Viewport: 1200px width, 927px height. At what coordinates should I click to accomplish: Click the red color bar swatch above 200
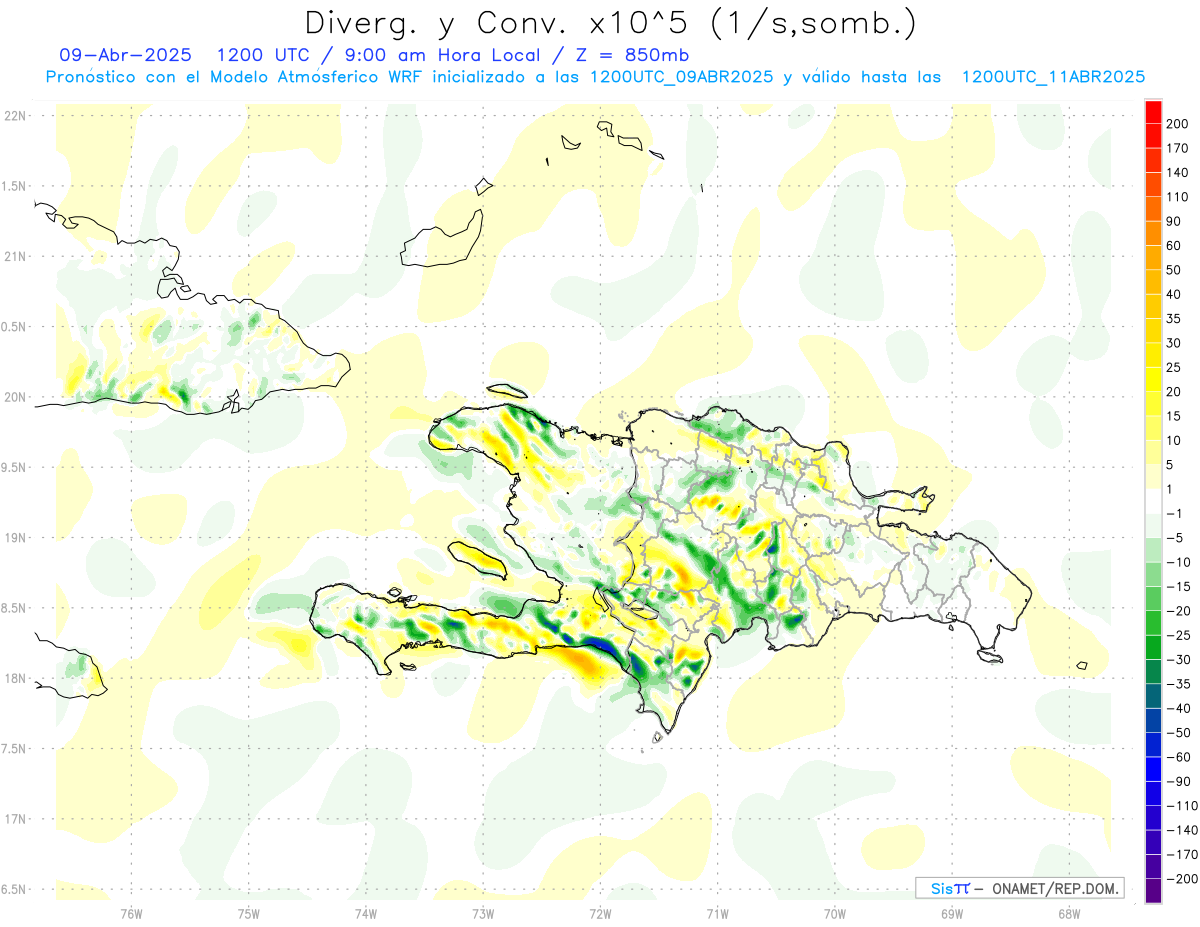tap(1153, 110)
